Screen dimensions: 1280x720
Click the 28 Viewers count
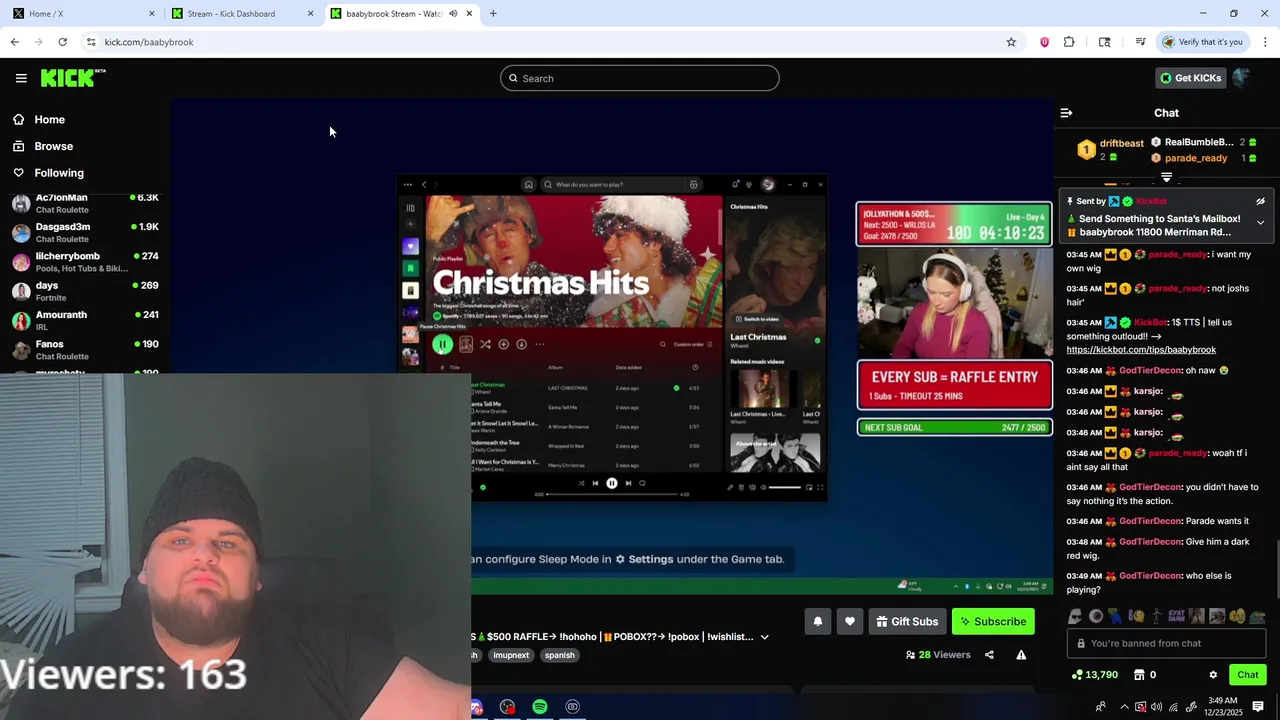coord(938,655)
